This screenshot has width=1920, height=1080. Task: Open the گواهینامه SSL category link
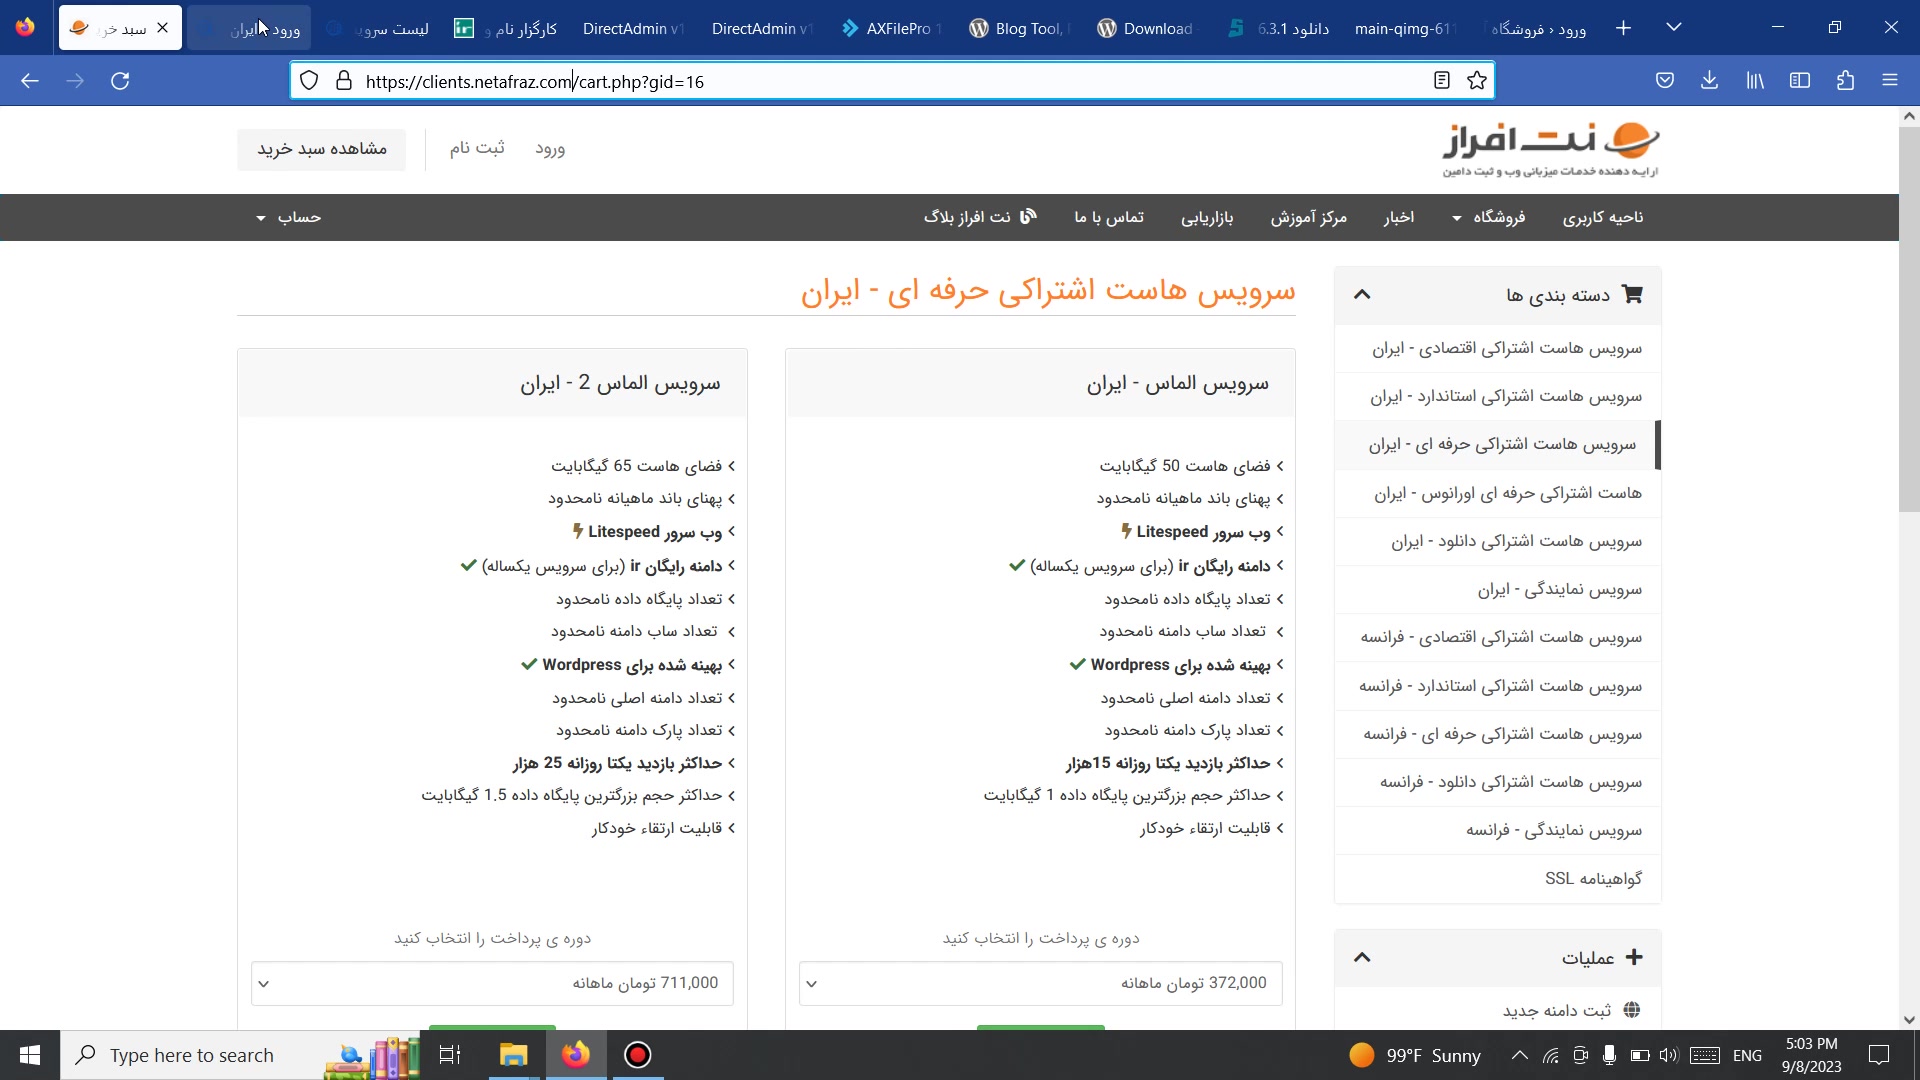[1593, 878]
